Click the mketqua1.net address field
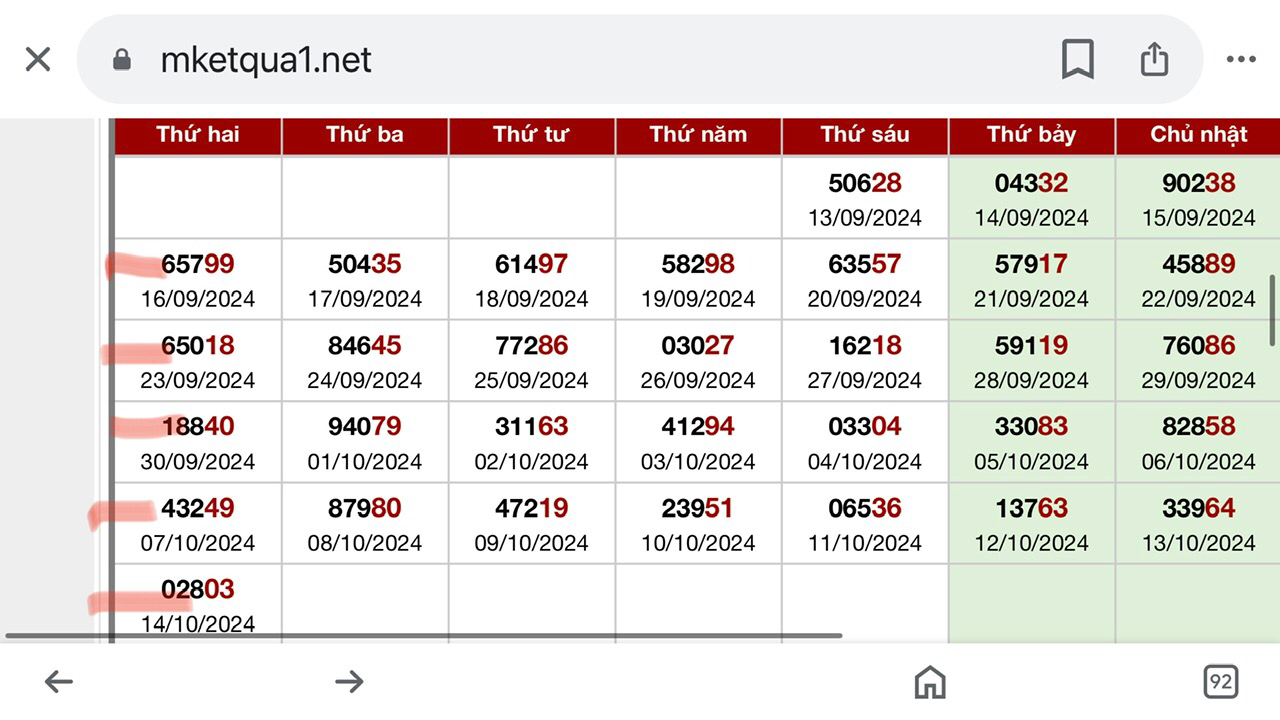 (640, 60)
